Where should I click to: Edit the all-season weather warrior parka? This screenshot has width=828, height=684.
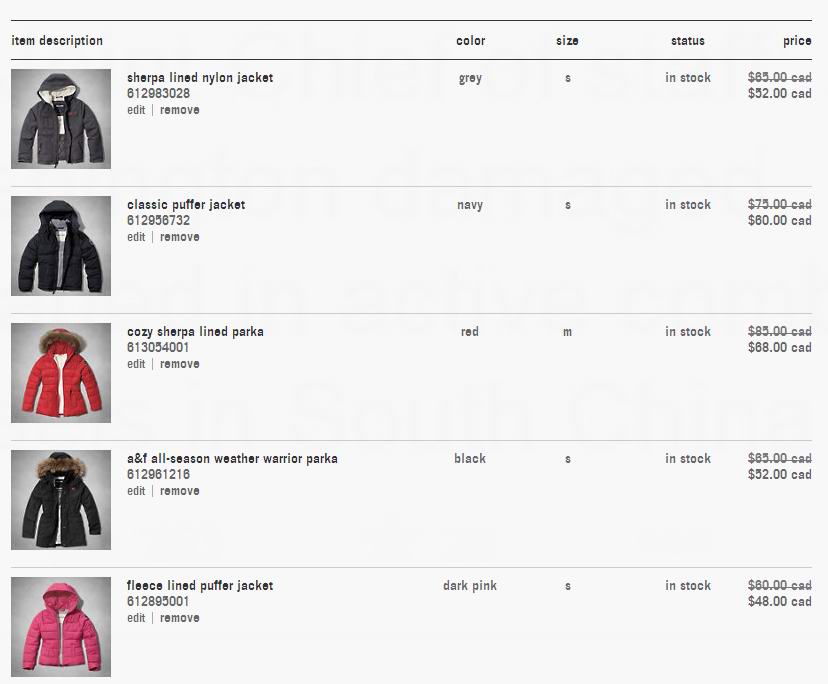click(x=136, y=491)
